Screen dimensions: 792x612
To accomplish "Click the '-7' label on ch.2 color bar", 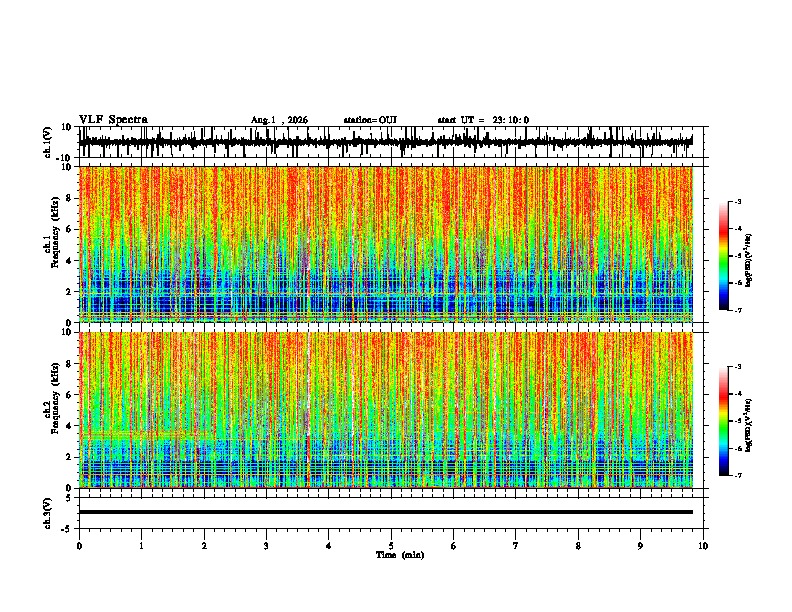I will (738, 475).
